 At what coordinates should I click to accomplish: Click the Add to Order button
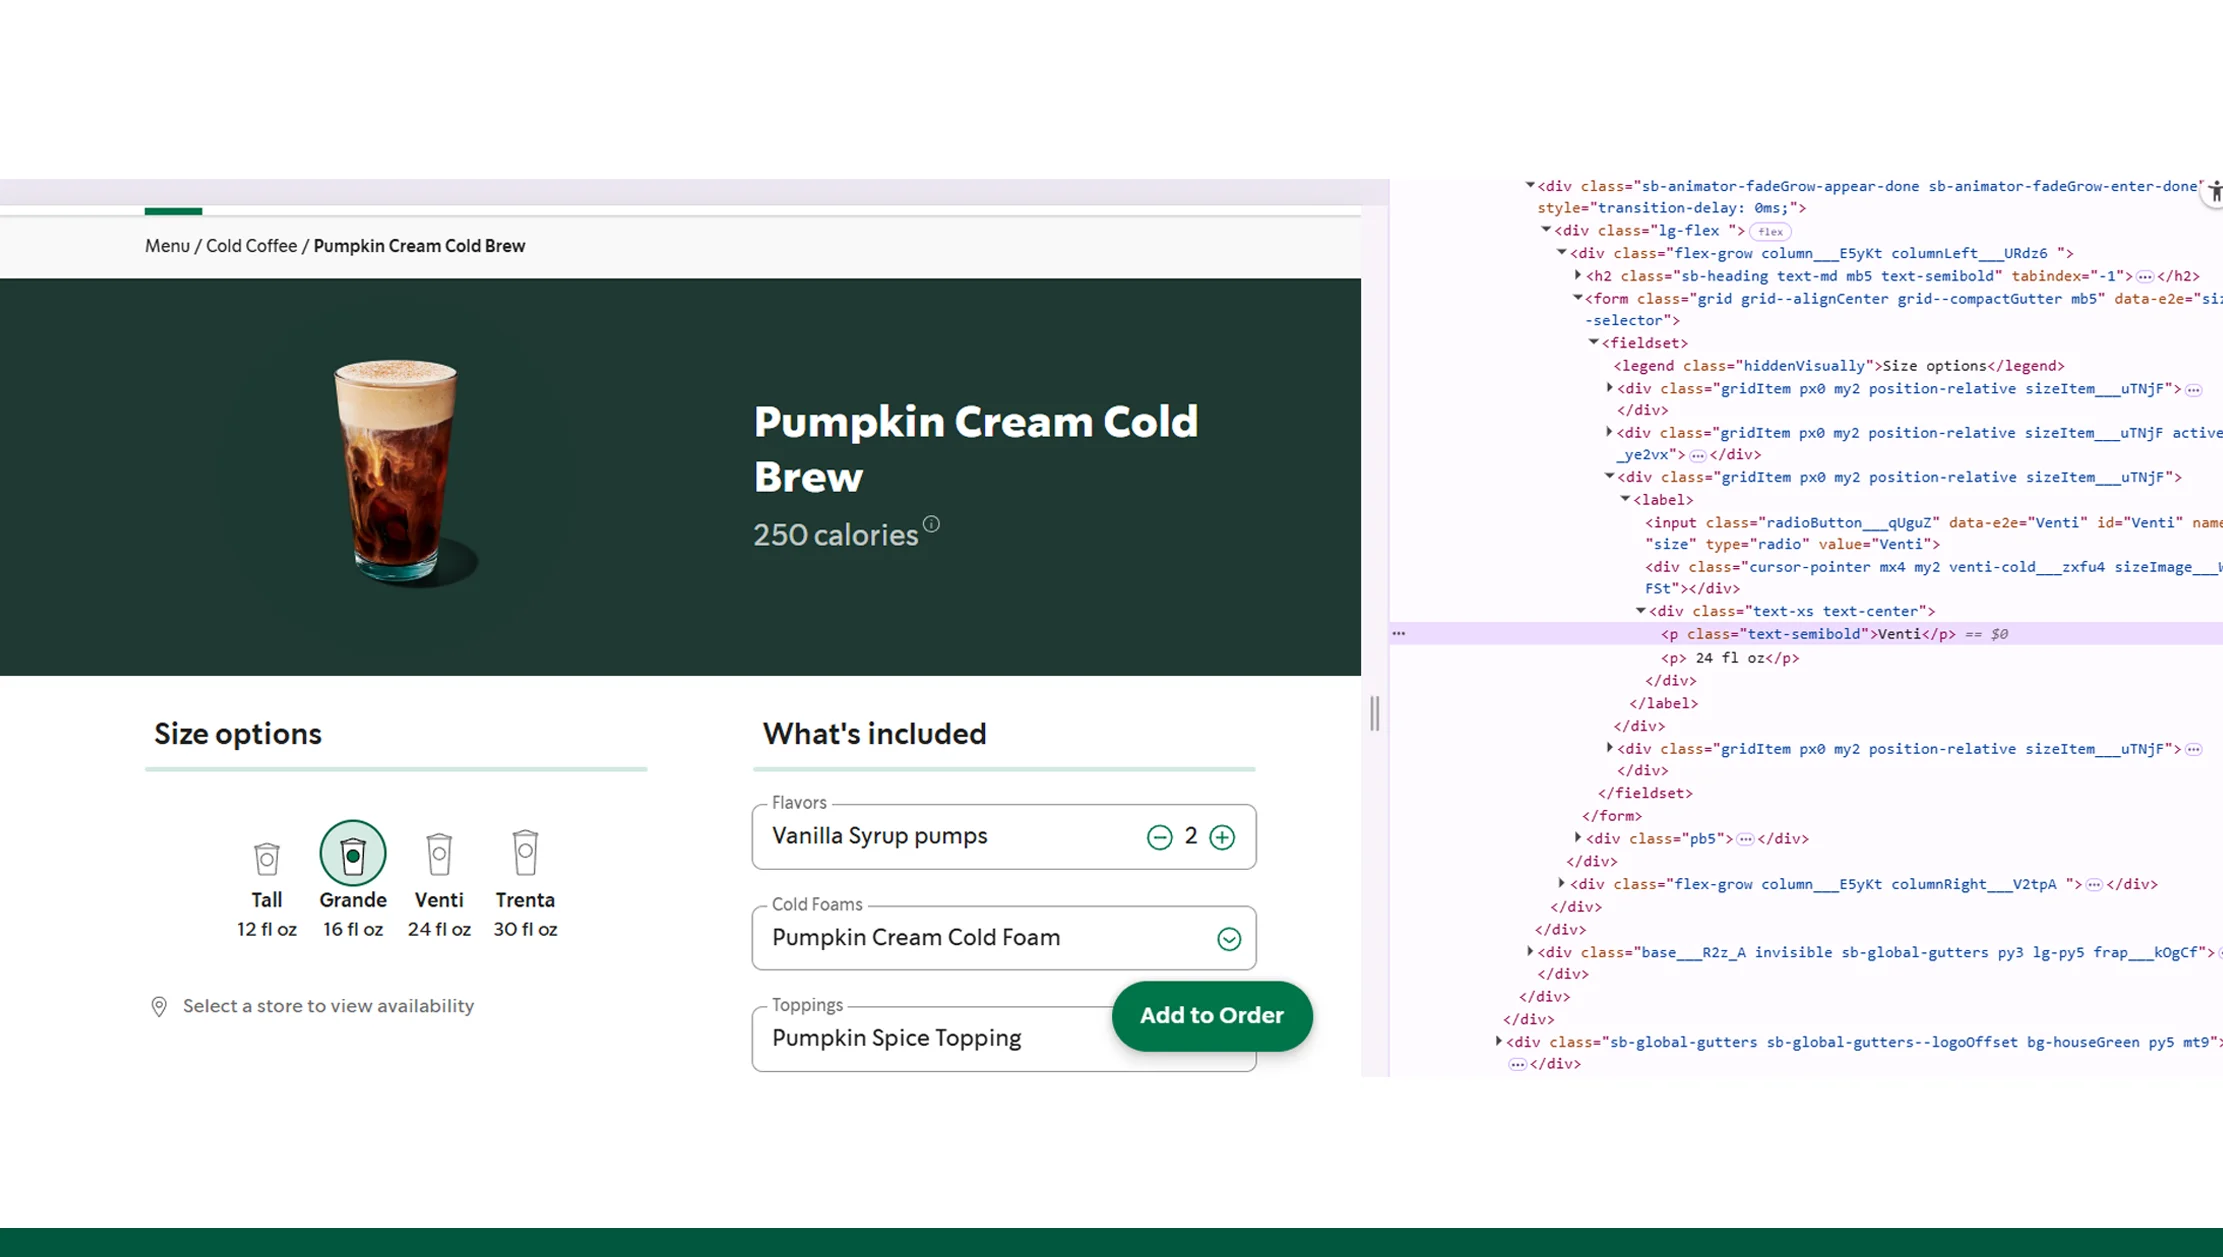(1212, 1016)
